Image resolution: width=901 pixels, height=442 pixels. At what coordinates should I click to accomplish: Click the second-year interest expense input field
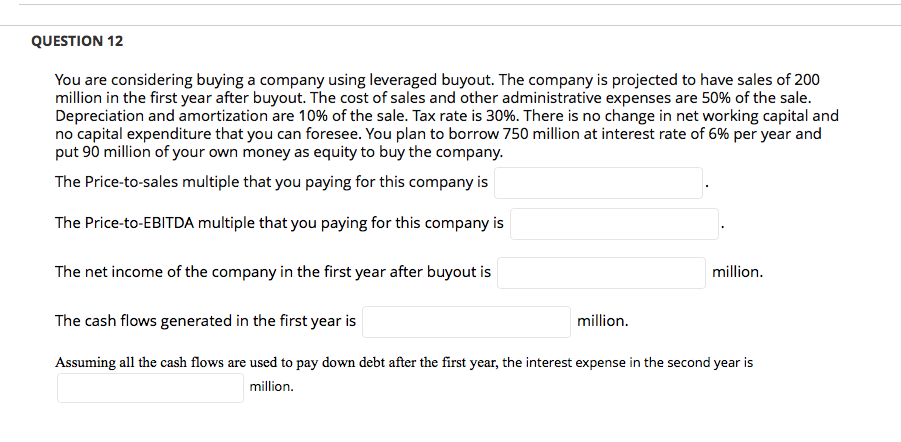[x=150, y=387]
